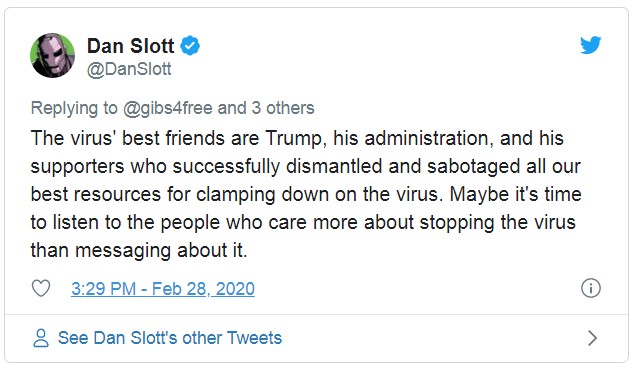See Dan Slott's other Tweets

pyautogui.click(x=170, y=338)
